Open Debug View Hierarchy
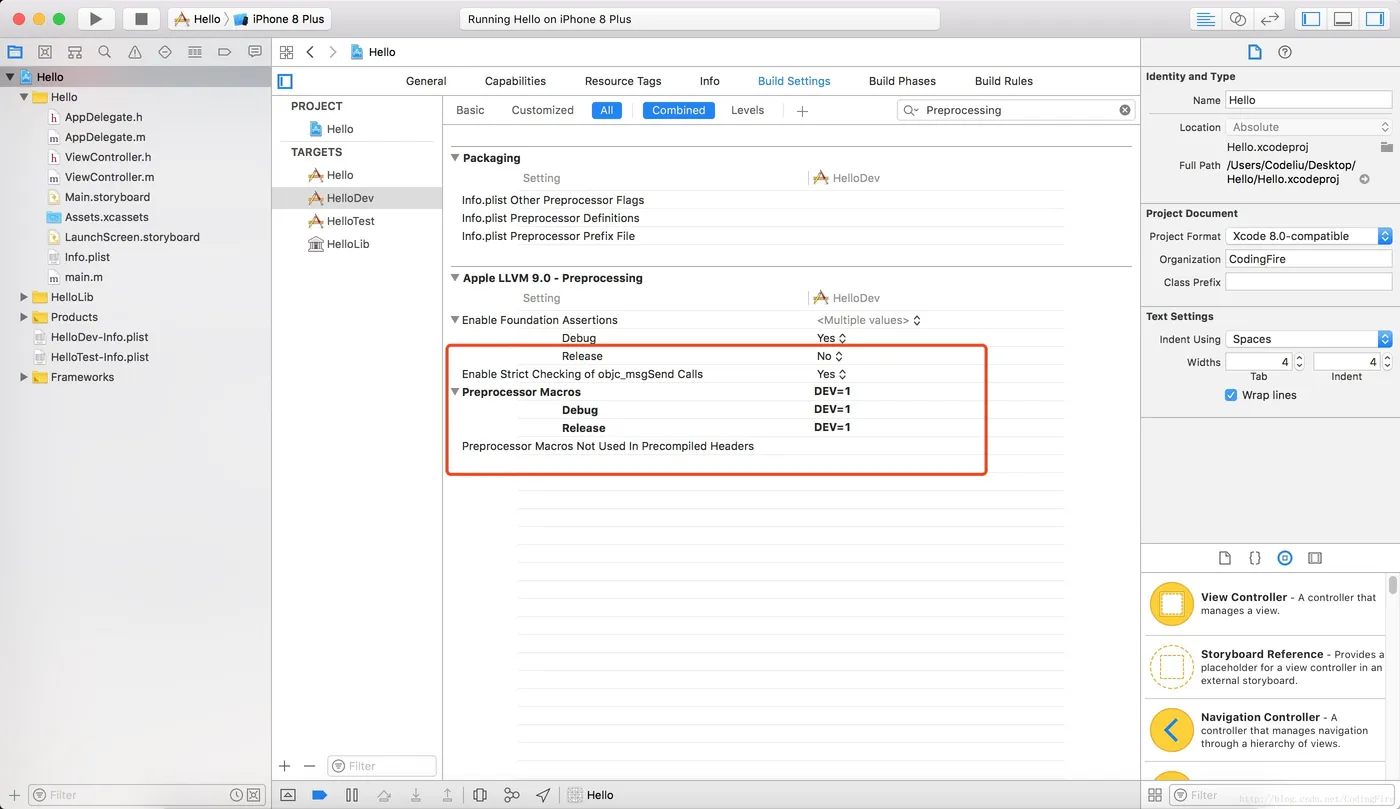 [480, 795]
